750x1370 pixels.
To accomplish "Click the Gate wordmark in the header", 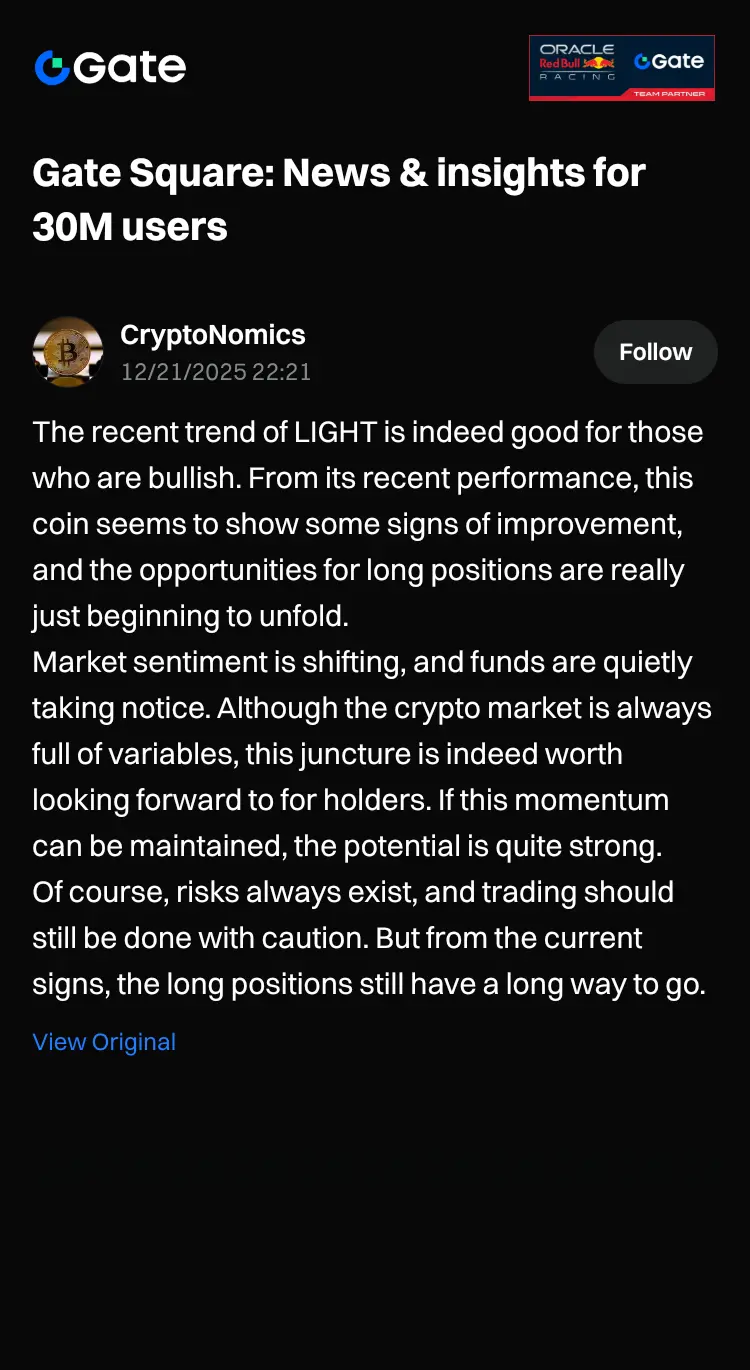I will point(130,67).
